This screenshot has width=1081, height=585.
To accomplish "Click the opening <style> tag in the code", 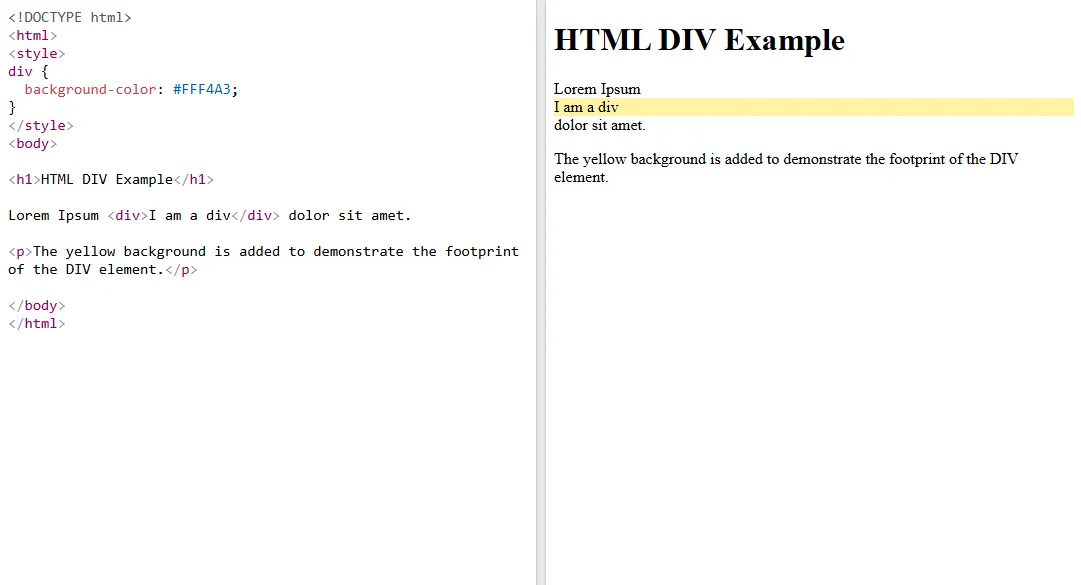I will click(x=36, y=53).
